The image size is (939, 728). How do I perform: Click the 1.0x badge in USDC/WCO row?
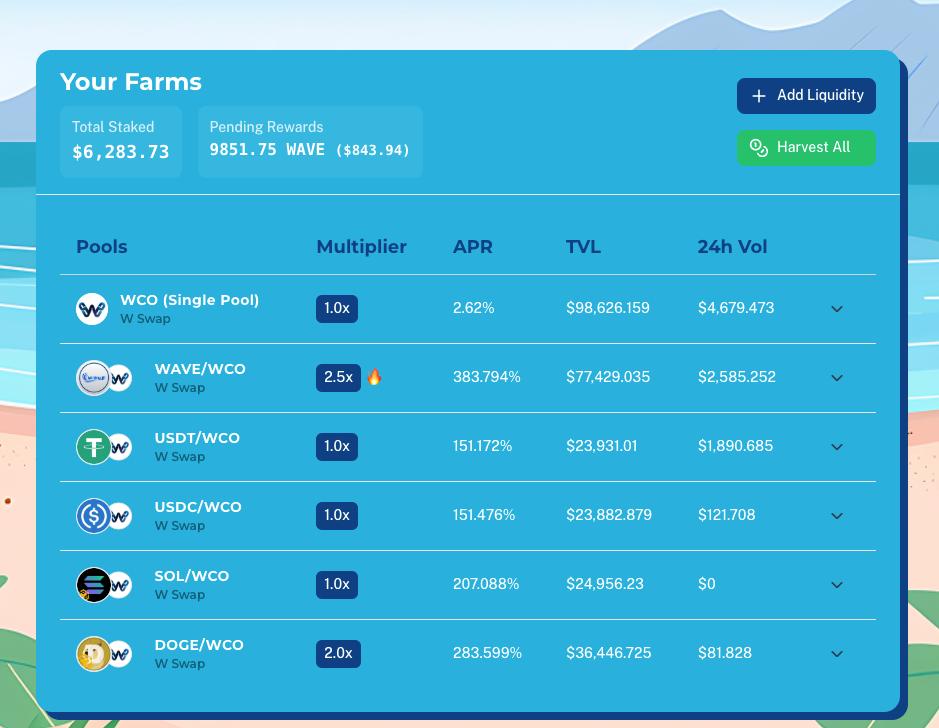[x=337, y=515]
